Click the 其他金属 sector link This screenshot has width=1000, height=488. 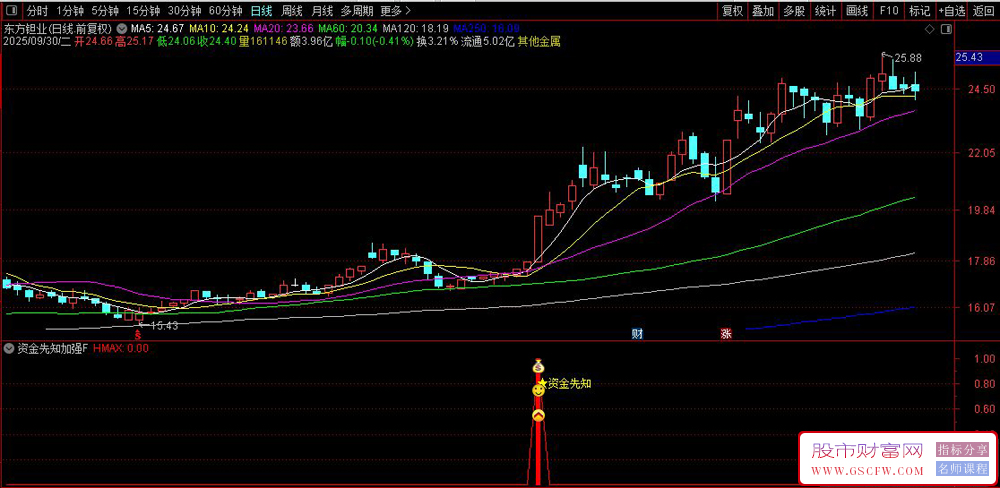[539, 41]
